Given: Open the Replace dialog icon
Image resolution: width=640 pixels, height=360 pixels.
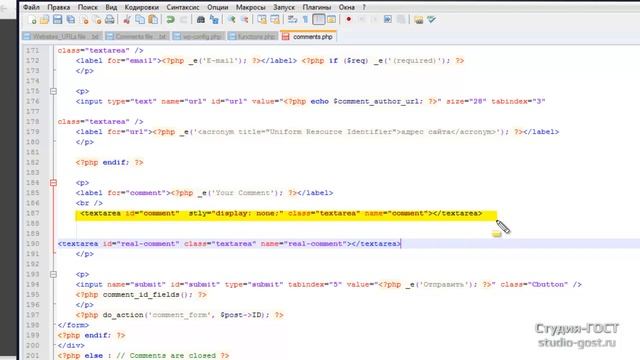Looking at the screenshot, I should click(214, 20).
